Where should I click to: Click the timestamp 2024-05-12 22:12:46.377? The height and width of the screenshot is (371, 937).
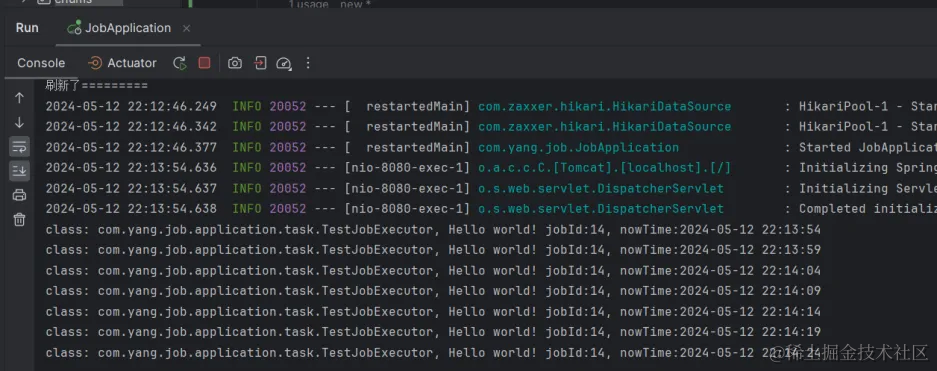coord(131,148)
